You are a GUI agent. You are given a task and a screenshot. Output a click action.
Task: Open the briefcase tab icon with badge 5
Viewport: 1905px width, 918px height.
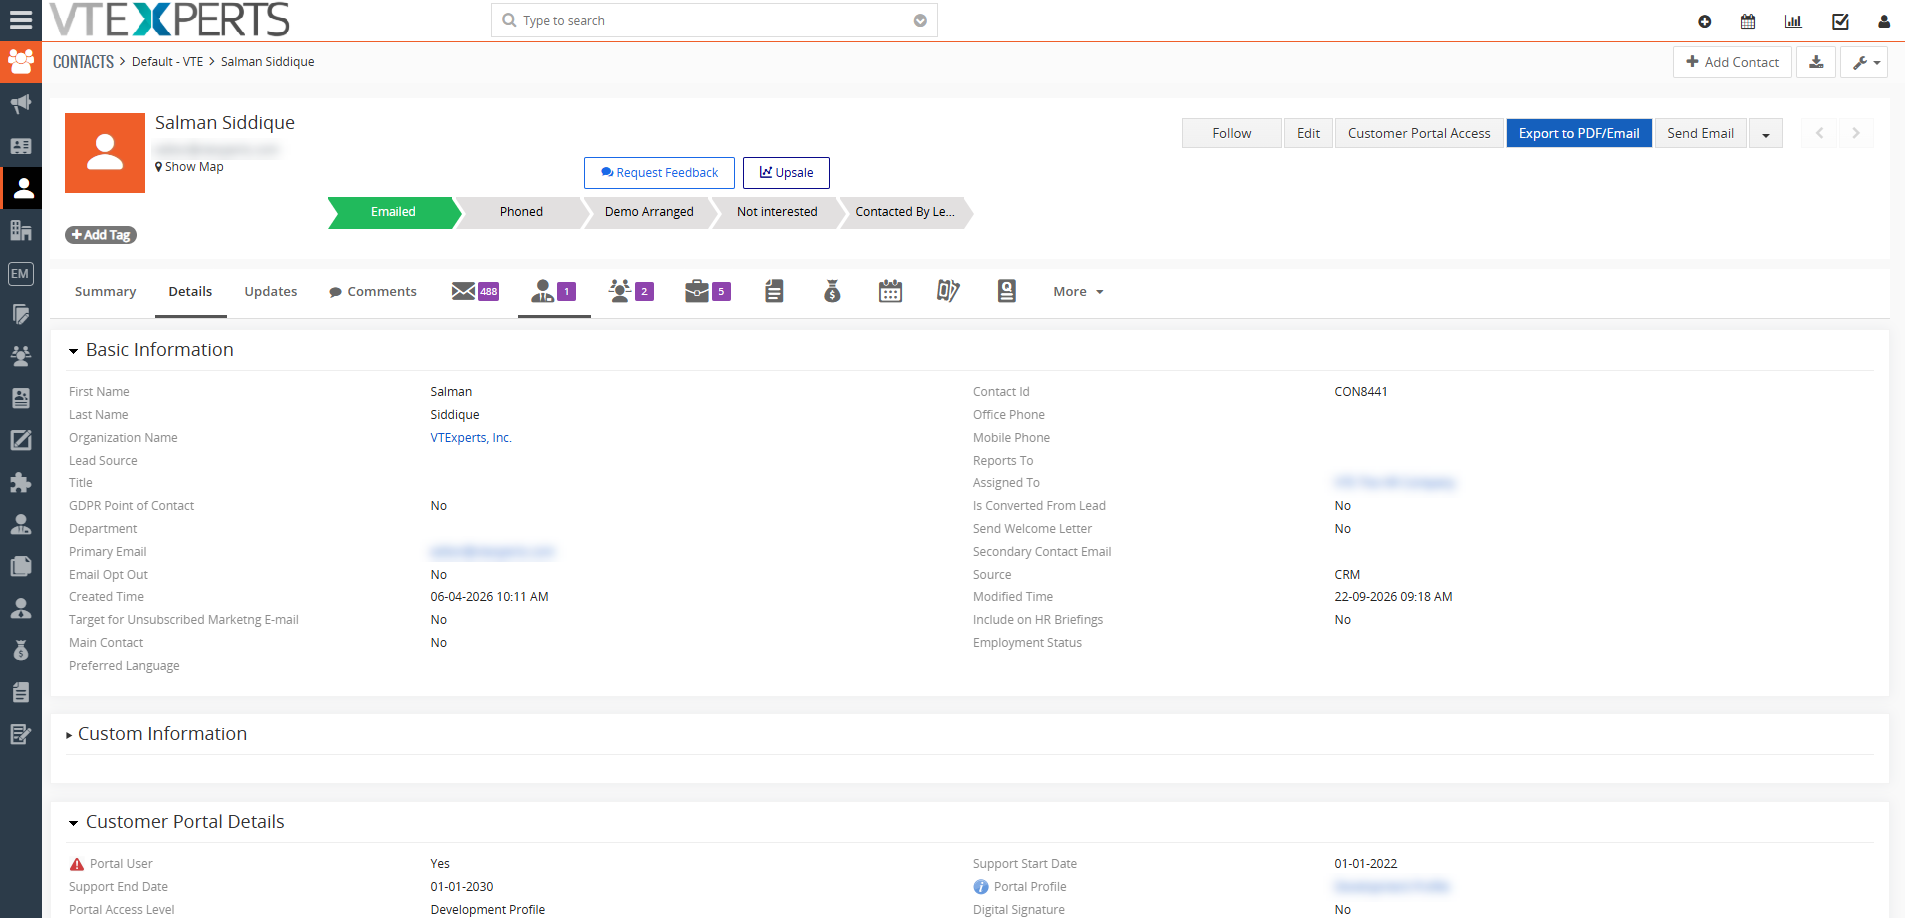pos(708,291)
